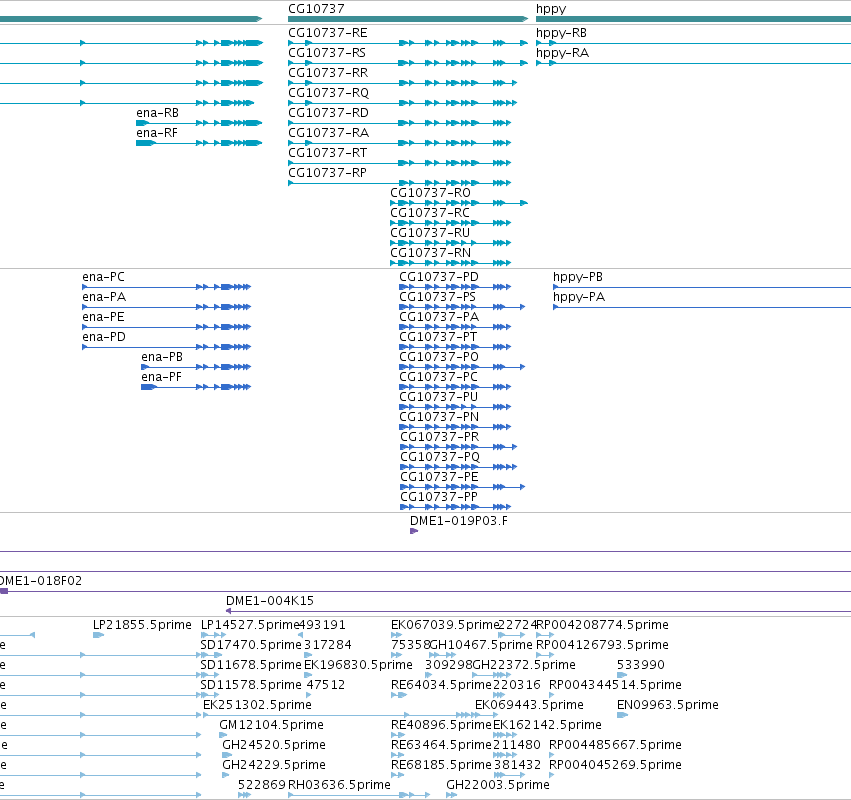Click protein CG10737-PU label
Viewport: 851px width, 800px height.
[439, 397]
